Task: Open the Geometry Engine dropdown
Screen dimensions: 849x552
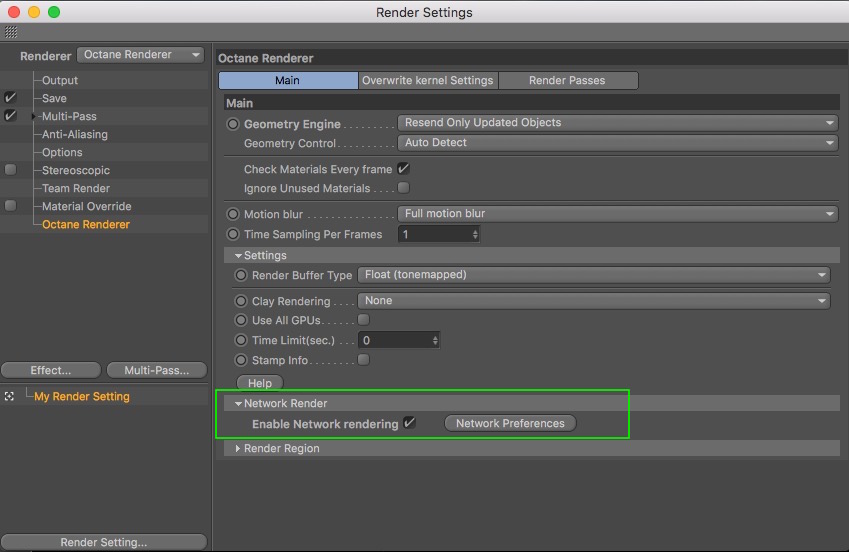Action: click(618, 123)
